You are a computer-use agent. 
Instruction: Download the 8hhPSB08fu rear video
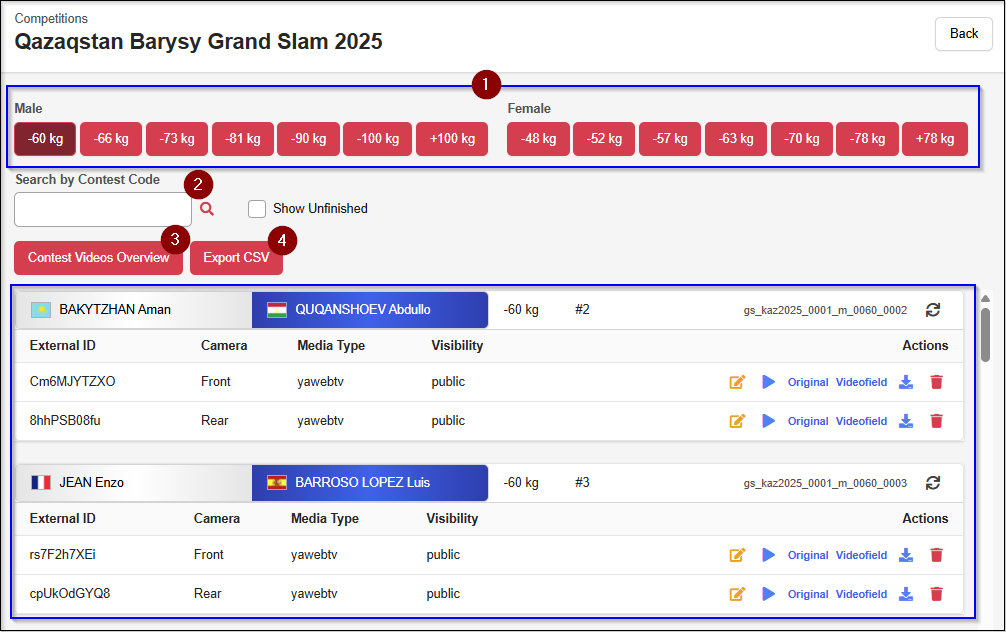tap(906, 421)
